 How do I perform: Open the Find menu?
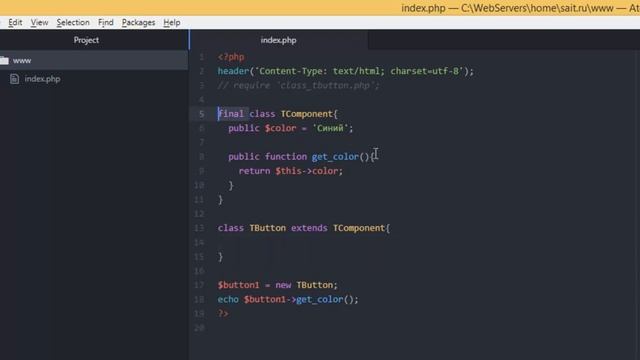pos(106,22)
